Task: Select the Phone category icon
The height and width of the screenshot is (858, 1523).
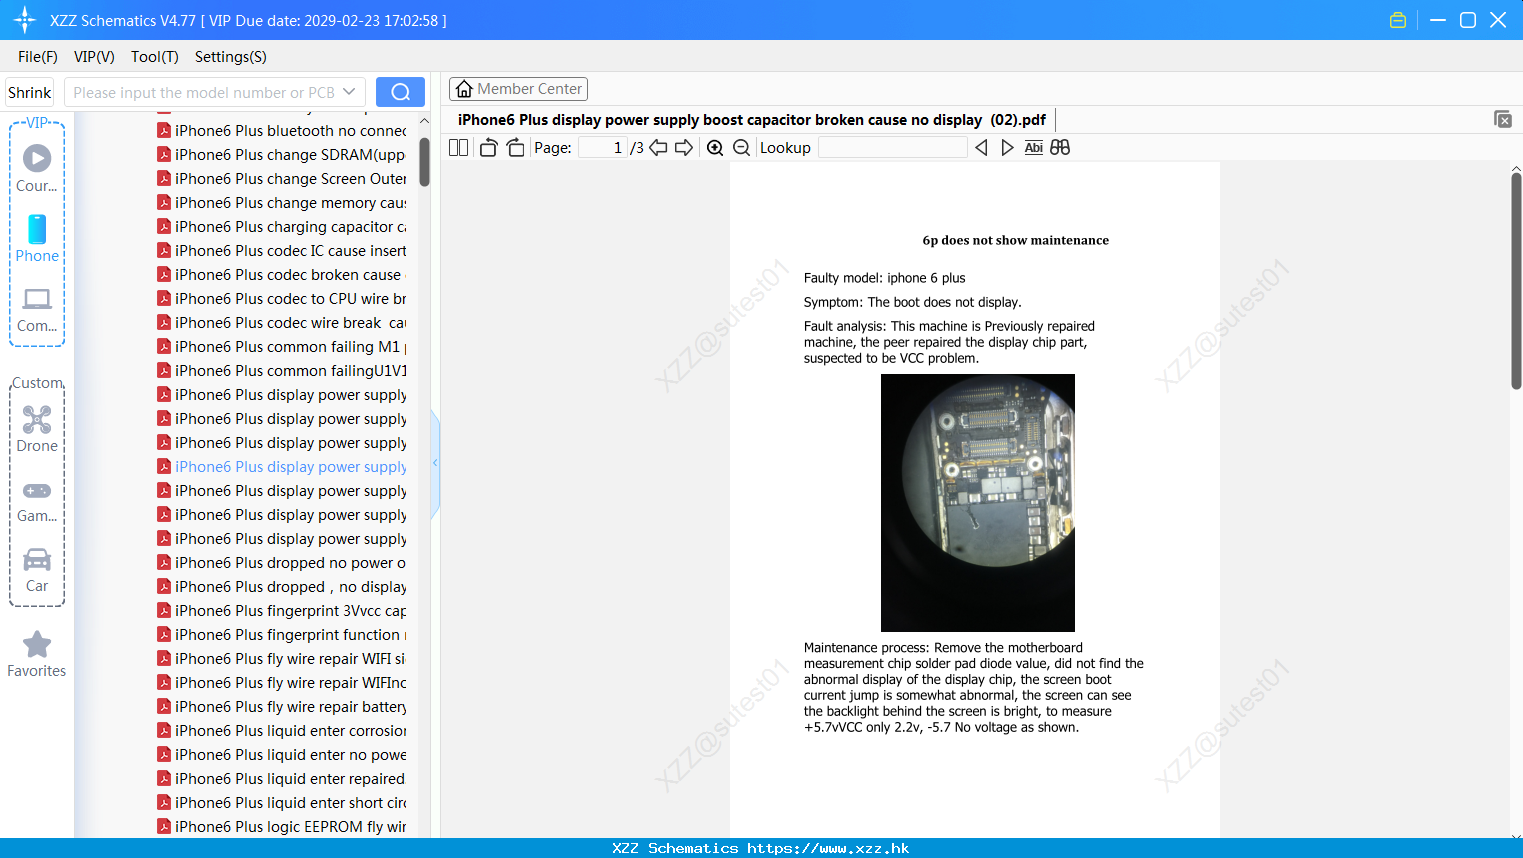Action: click(x=37, y=238)
